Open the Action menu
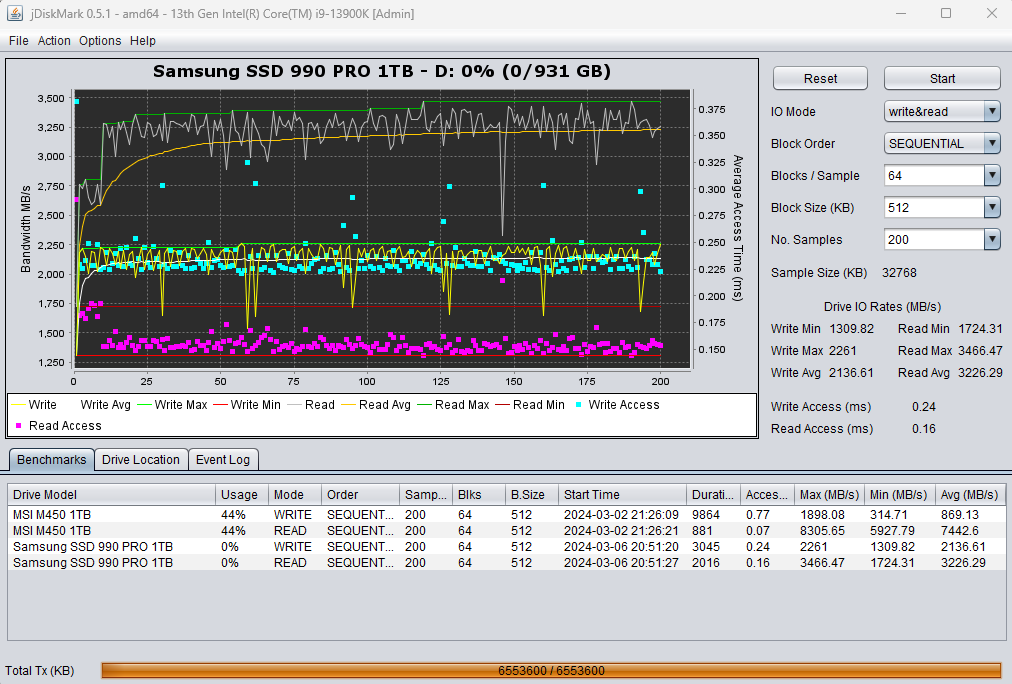 tap(54, 41)
